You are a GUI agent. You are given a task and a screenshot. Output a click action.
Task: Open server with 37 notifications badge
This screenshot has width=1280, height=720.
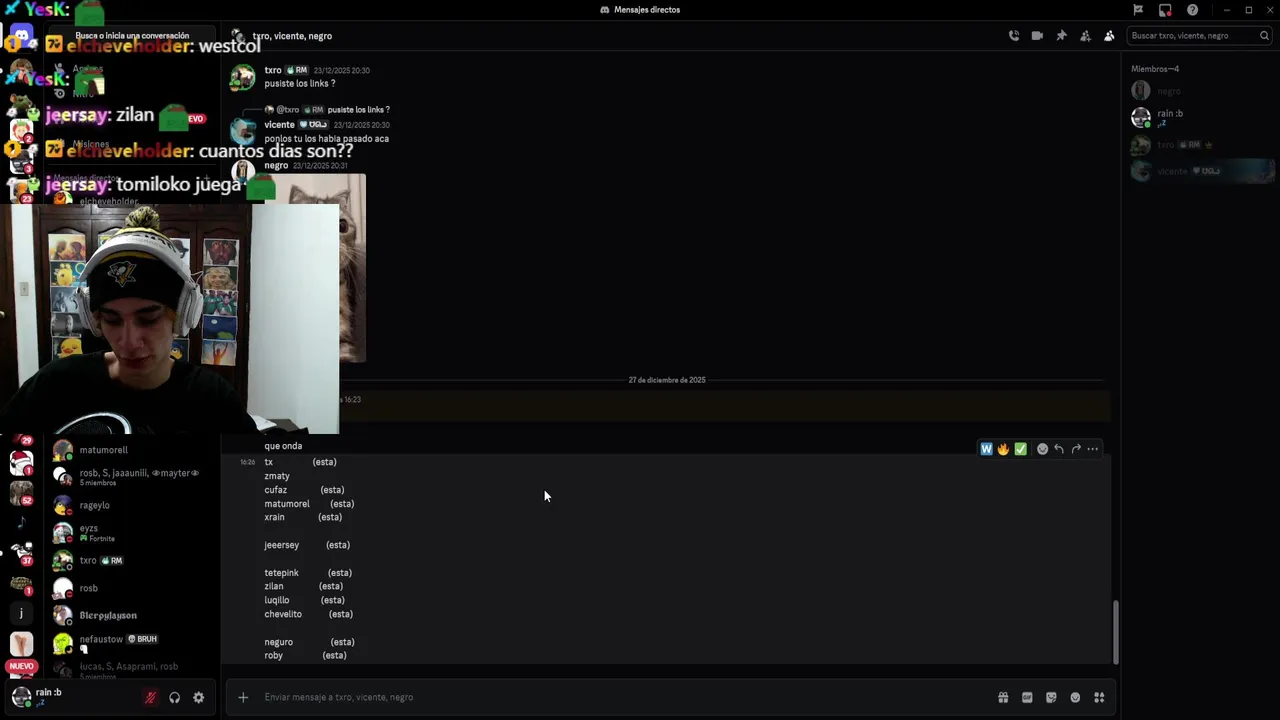click(21, 552)
